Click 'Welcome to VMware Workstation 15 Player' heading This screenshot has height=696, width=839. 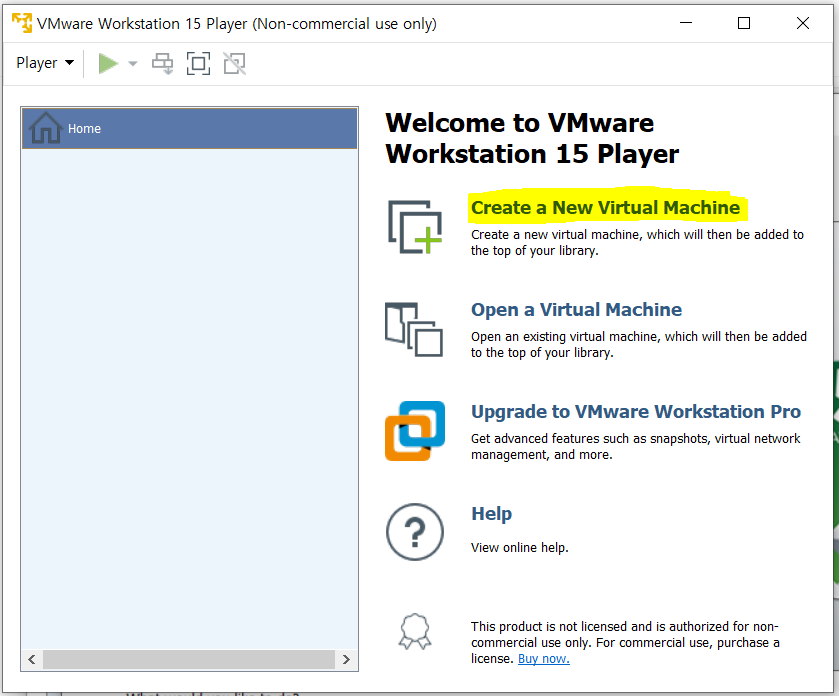[x=532, y=139]
